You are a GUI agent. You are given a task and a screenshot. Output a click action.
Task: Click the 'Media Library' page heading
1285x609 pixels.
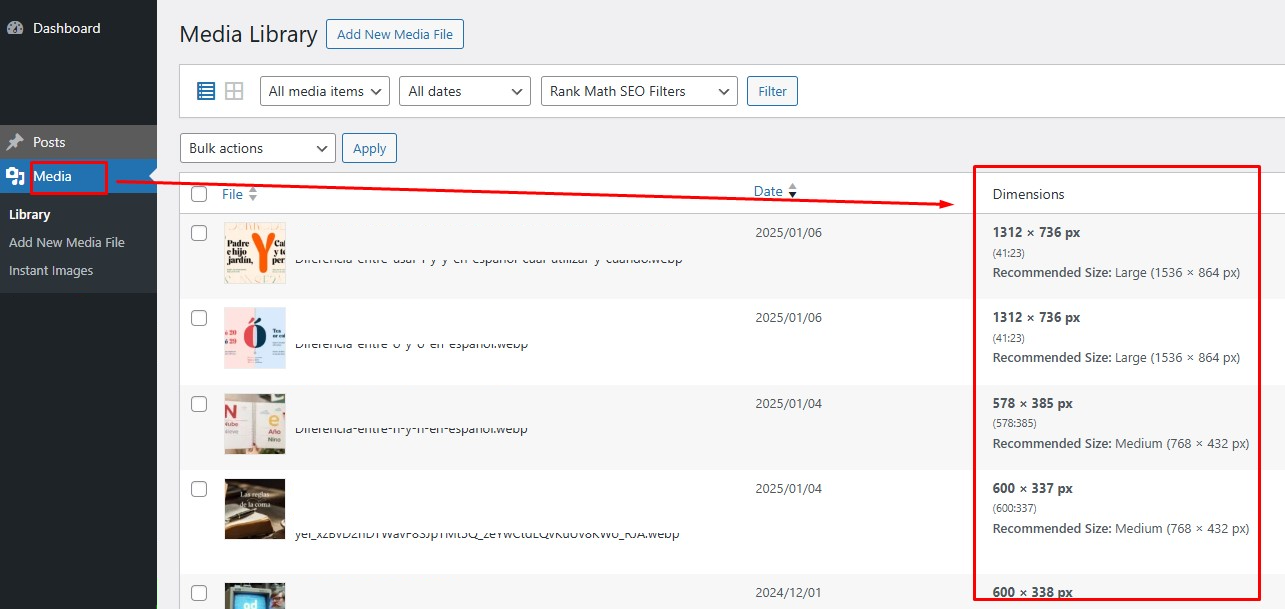click(248, 35)
